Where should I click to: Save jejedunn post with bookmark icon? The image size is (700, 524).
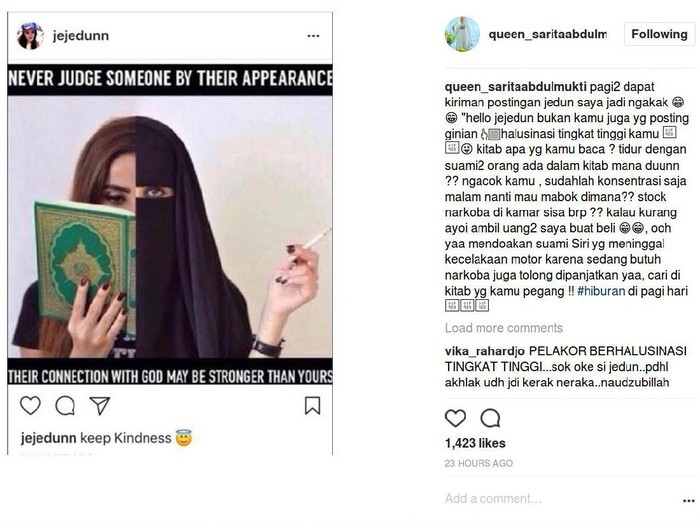[x=312, y=406]
